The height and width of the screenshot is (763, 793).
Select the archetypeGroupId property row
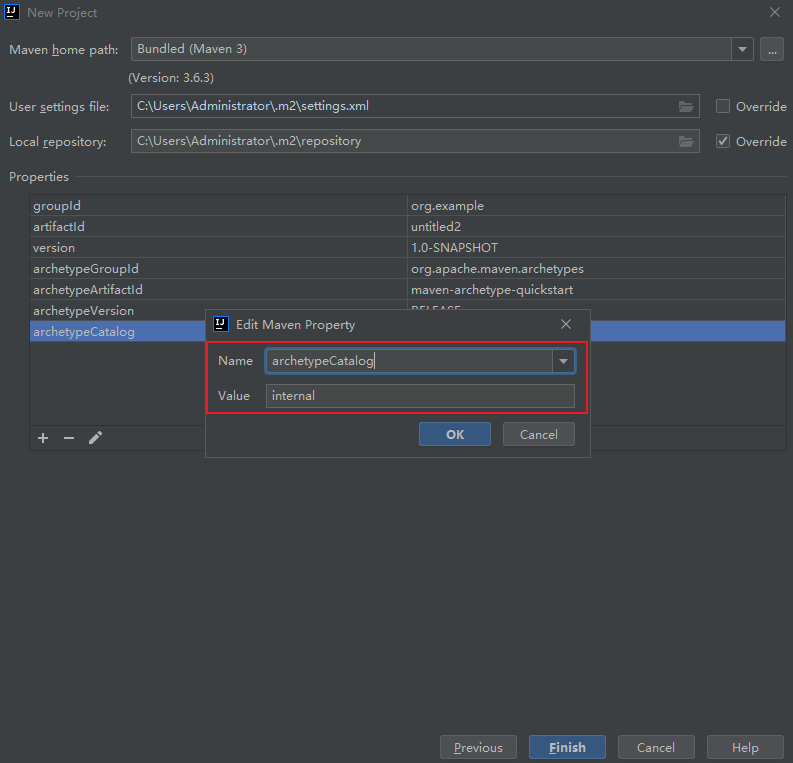[407, 268]
